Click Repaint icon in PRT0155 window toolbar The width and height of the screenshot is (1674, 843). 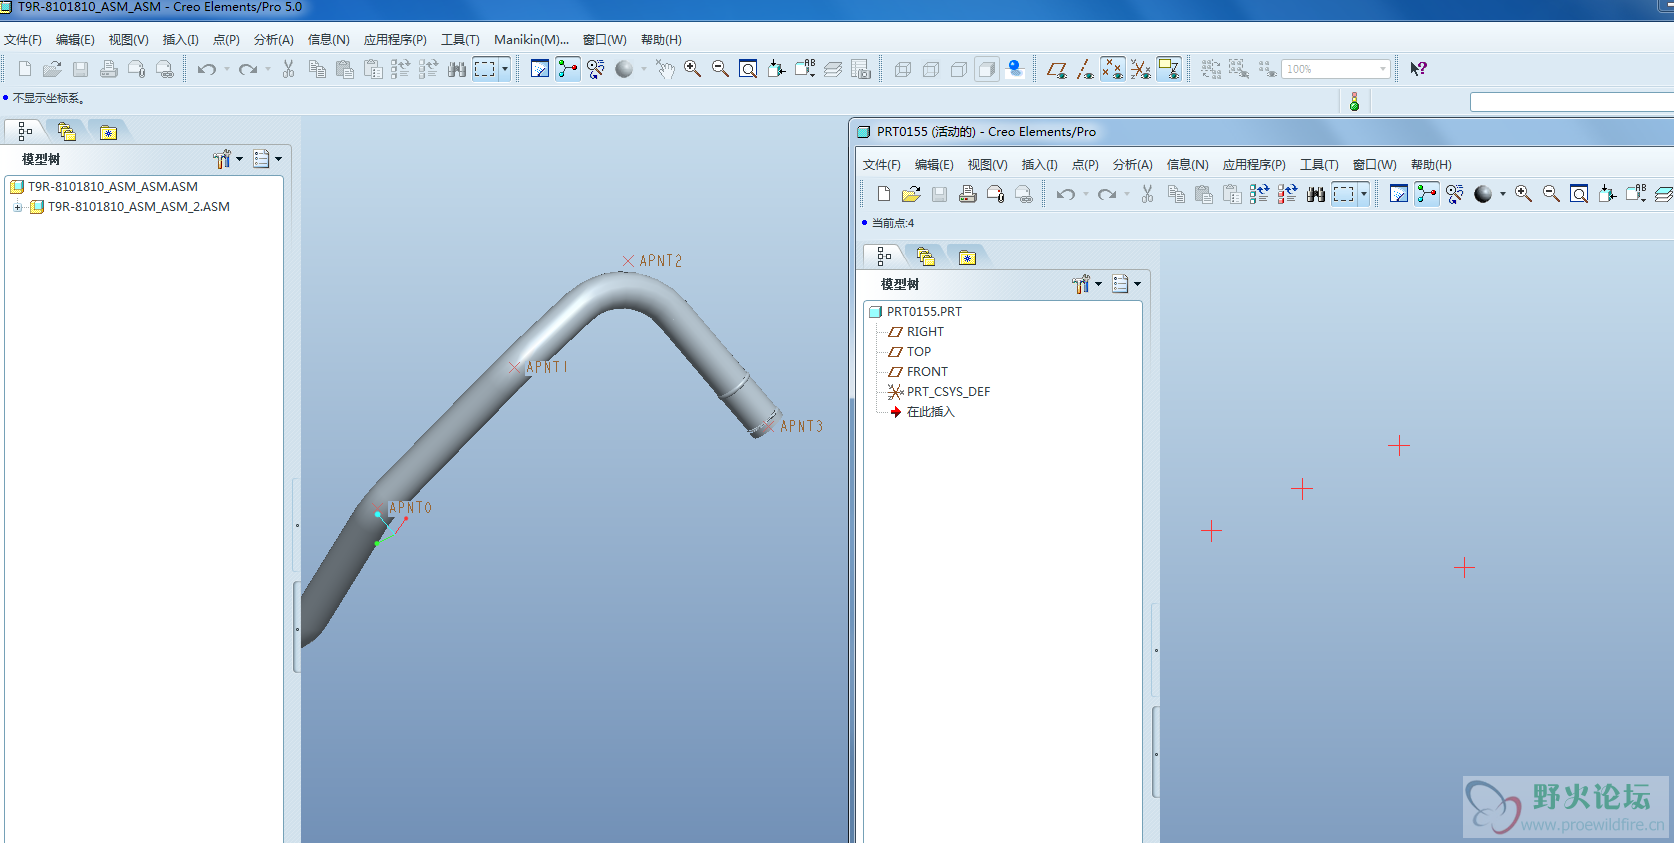1399,194
